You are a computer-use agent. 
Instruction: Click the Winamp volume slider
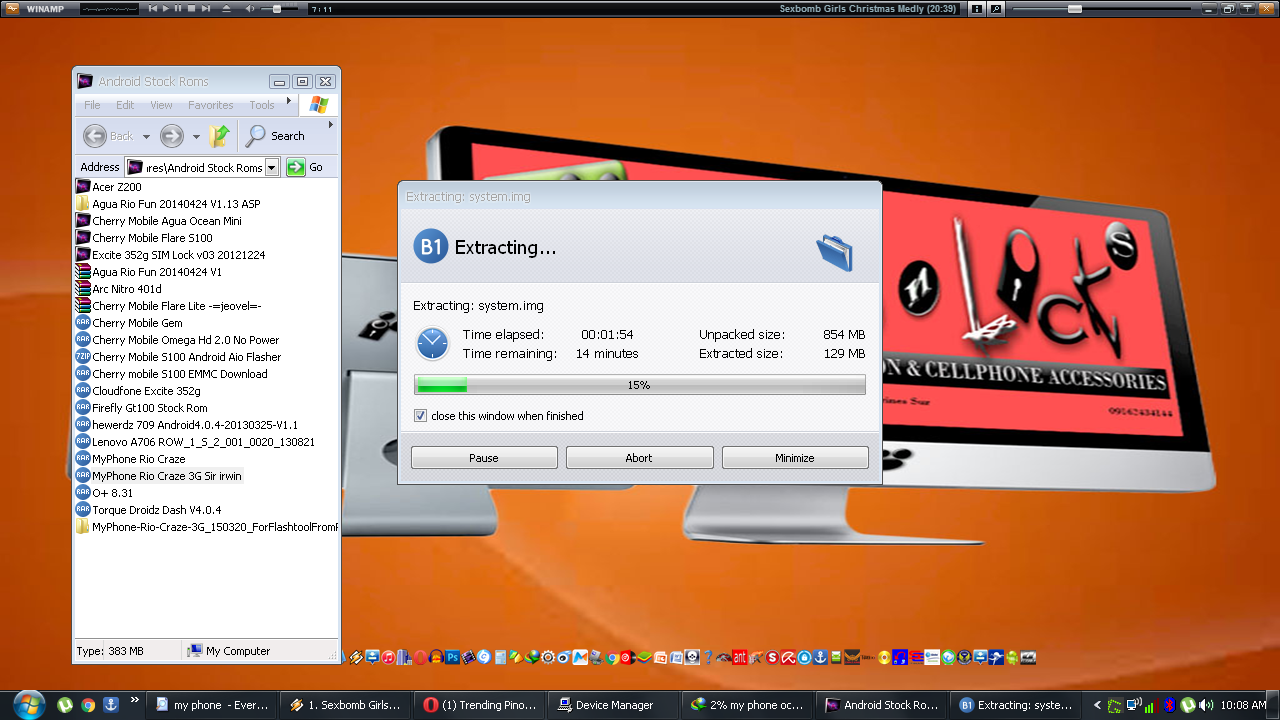278,8
